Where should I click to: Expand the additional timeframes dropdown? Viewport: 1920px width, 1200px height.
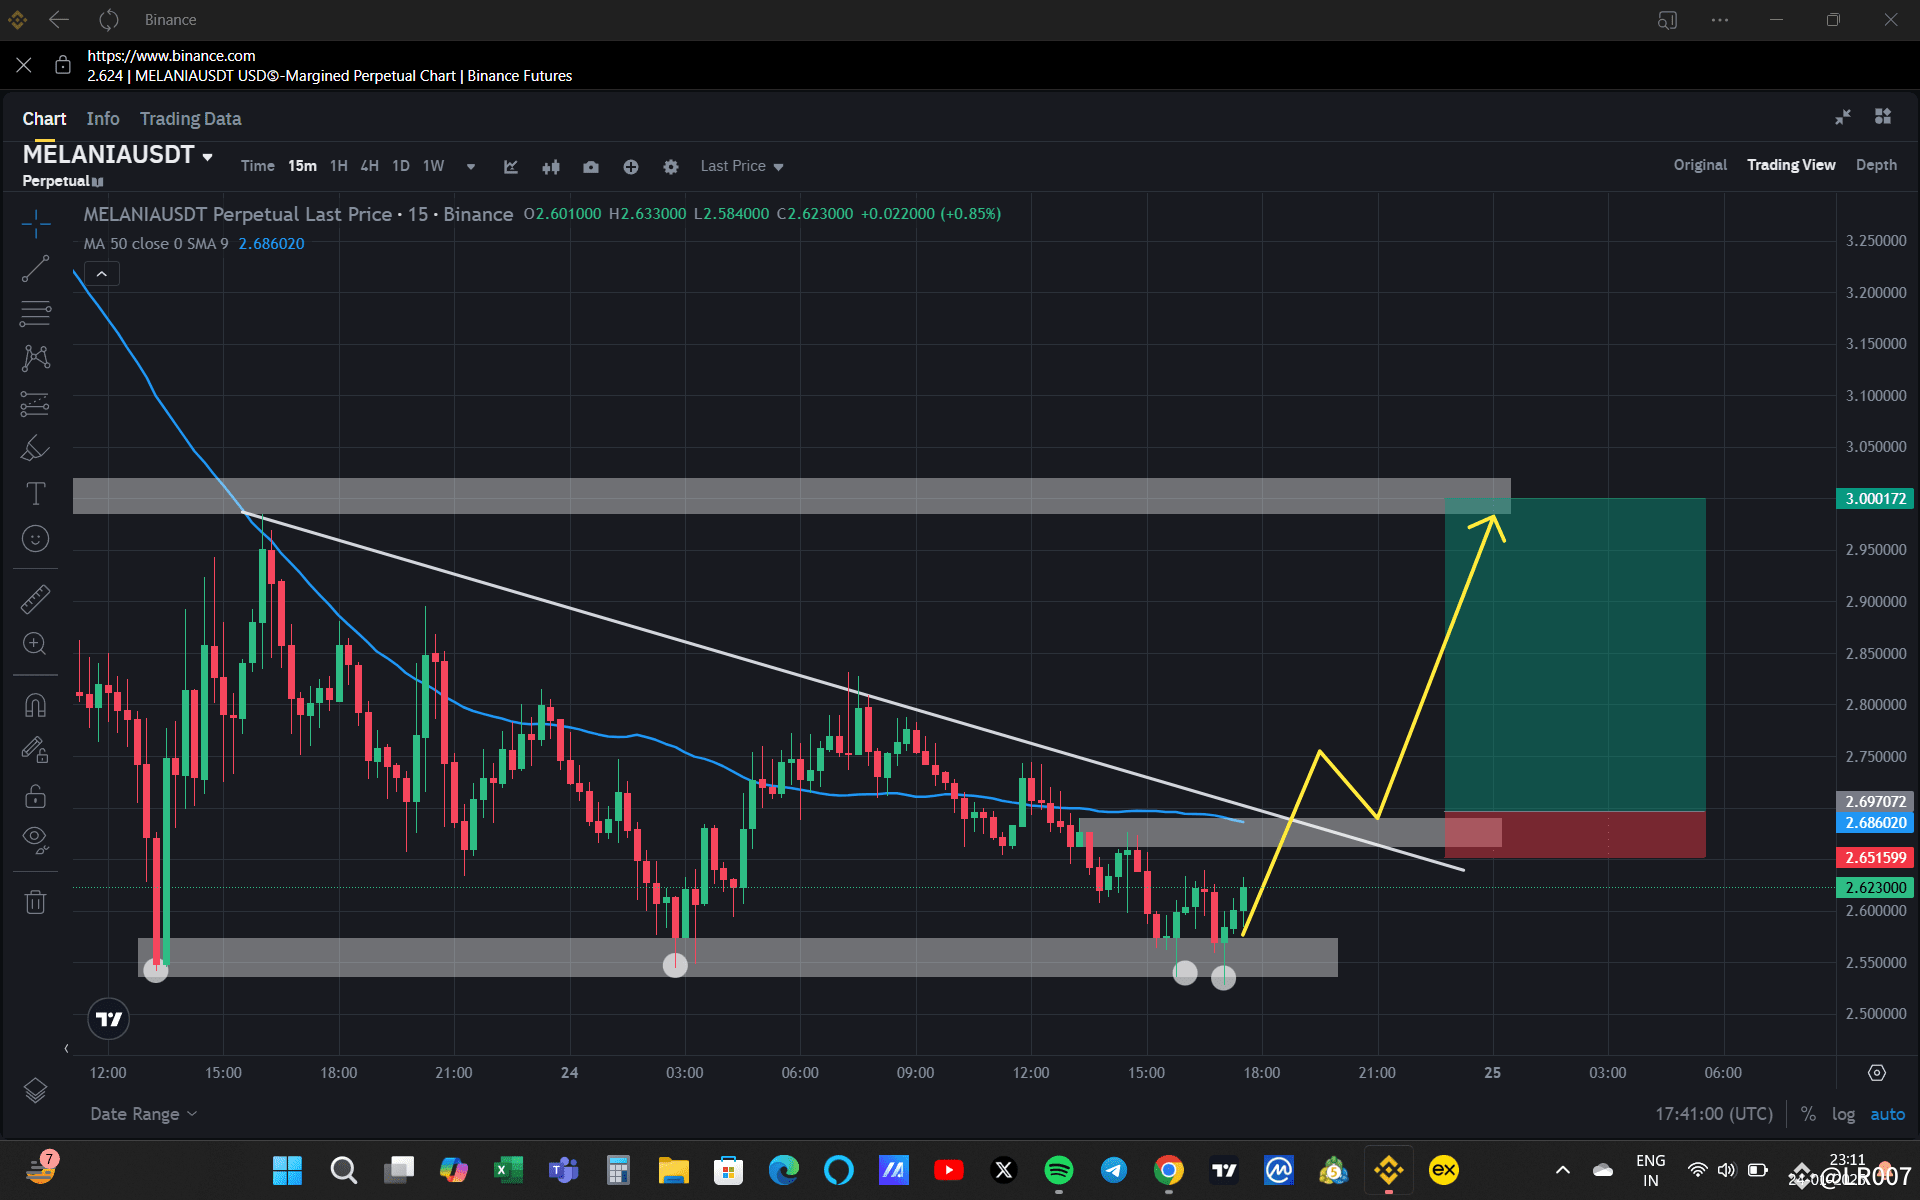pos(471,167)
